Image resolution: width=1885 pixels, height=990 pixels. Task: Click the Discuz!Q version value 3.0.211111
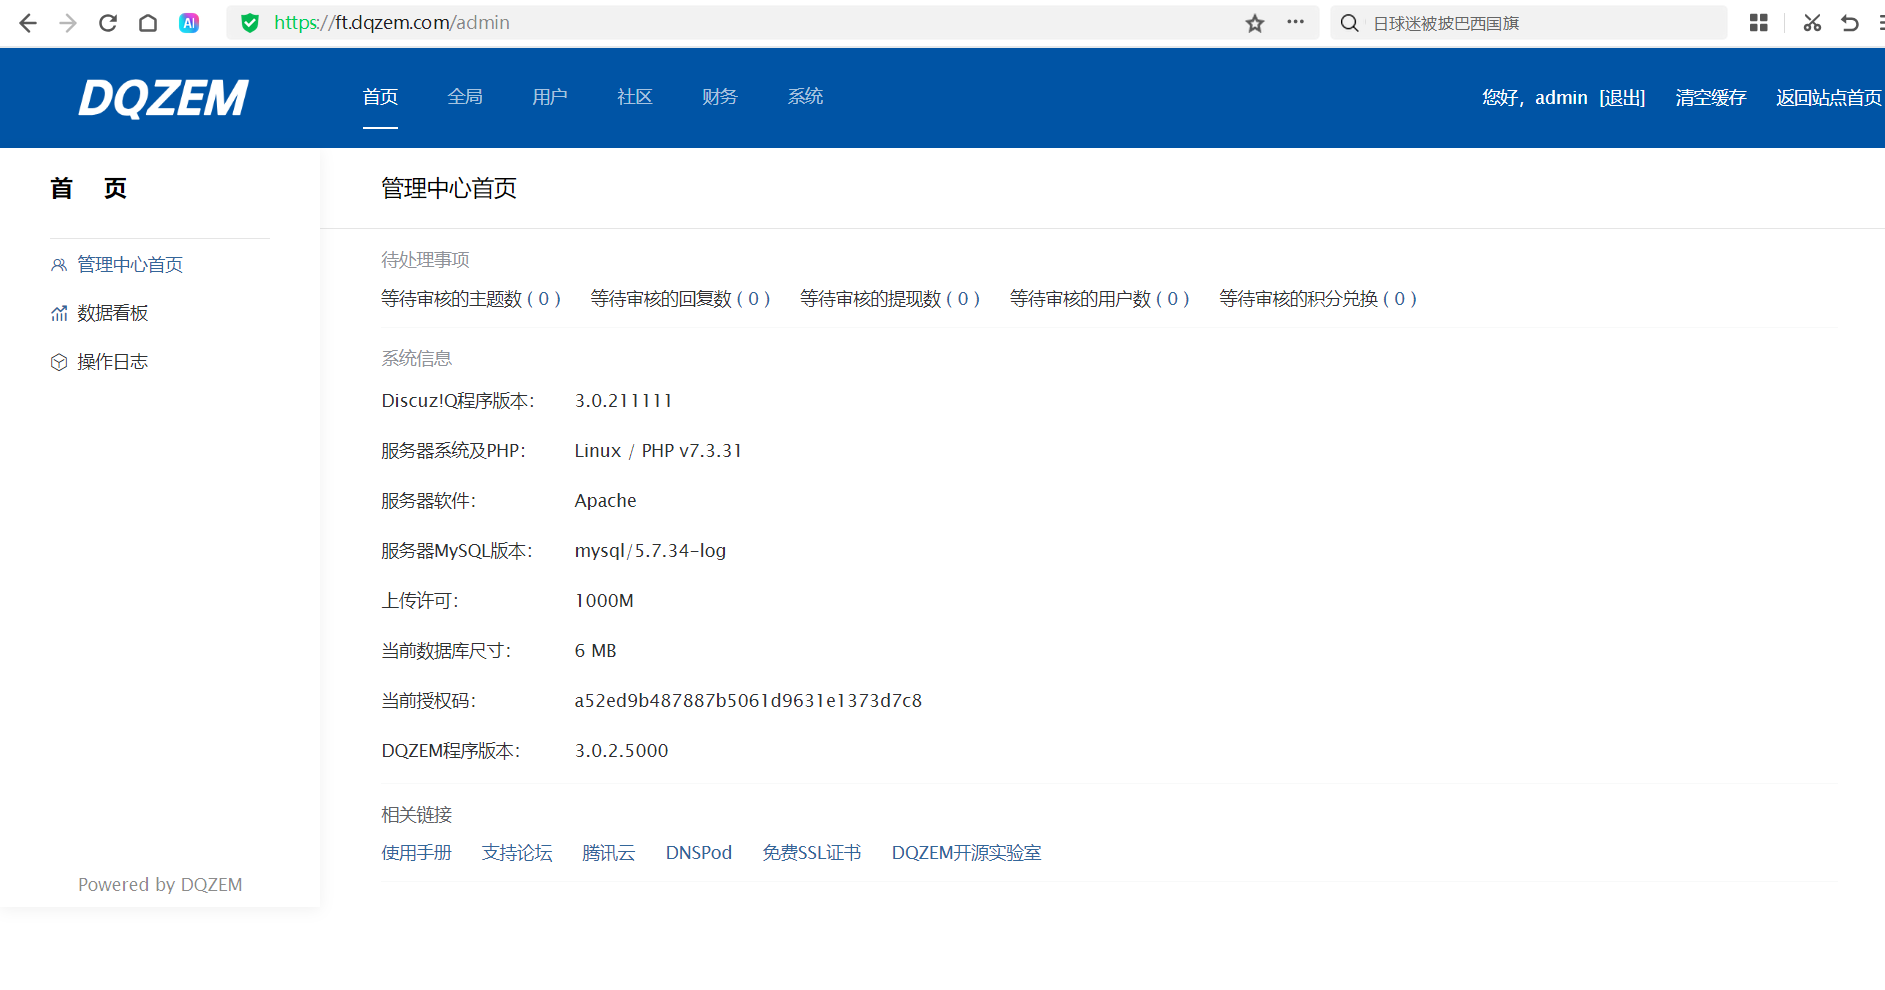(624, 401)
